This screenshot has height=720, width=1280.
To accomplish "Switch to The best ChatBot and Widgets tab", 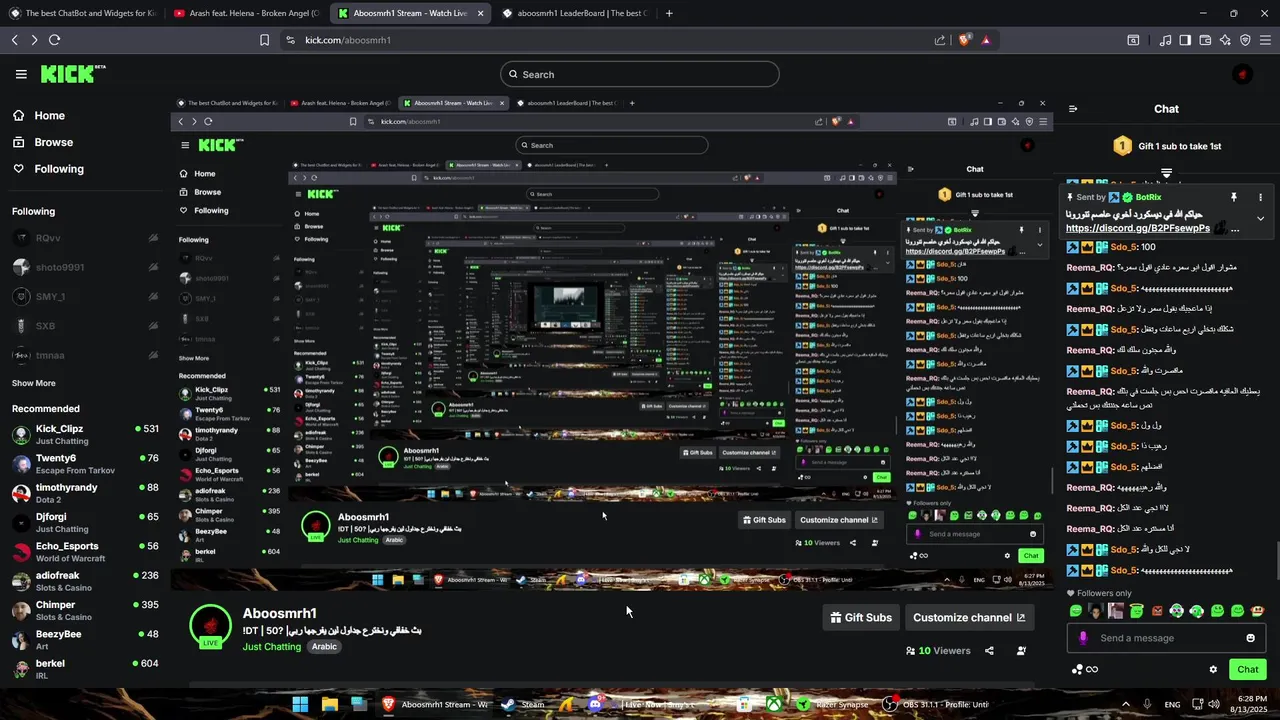I will click(82, 13).
